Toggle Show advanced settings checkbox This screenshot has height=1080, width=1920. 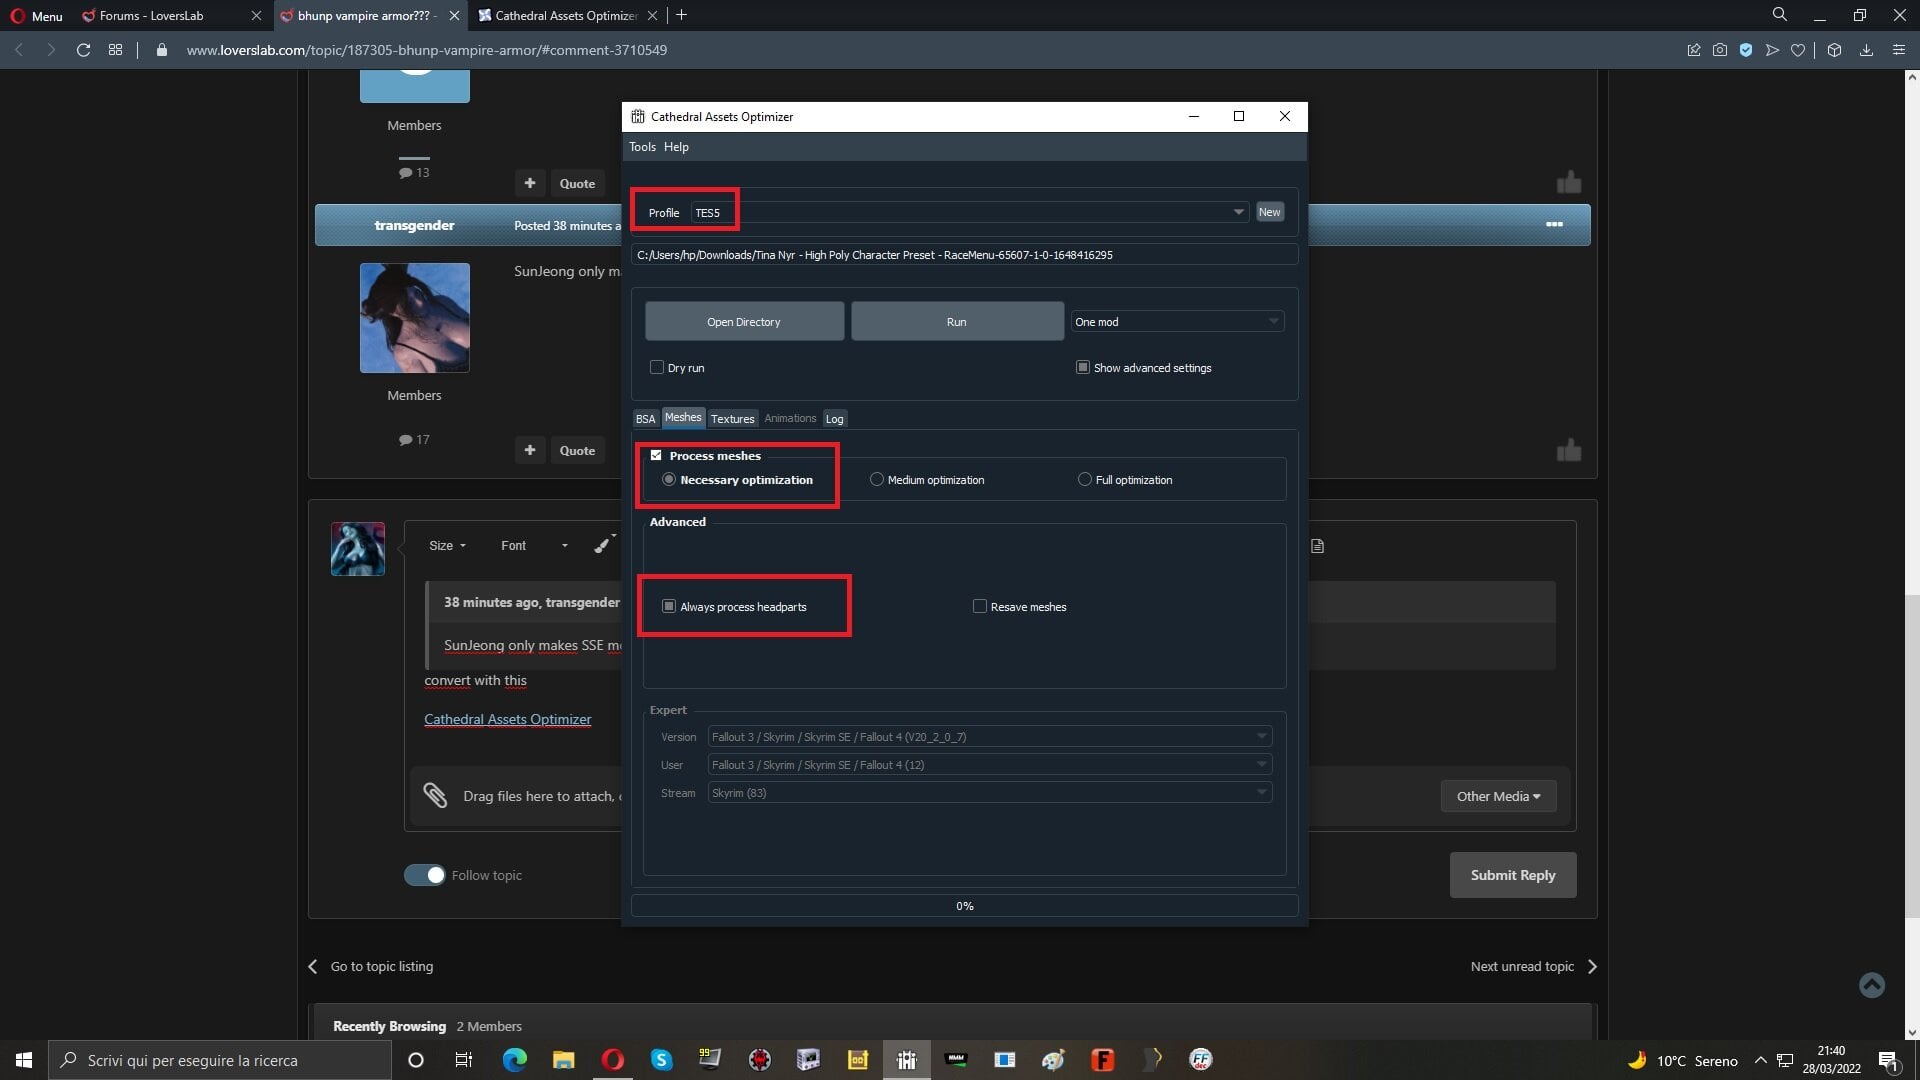pos(1082,367)
